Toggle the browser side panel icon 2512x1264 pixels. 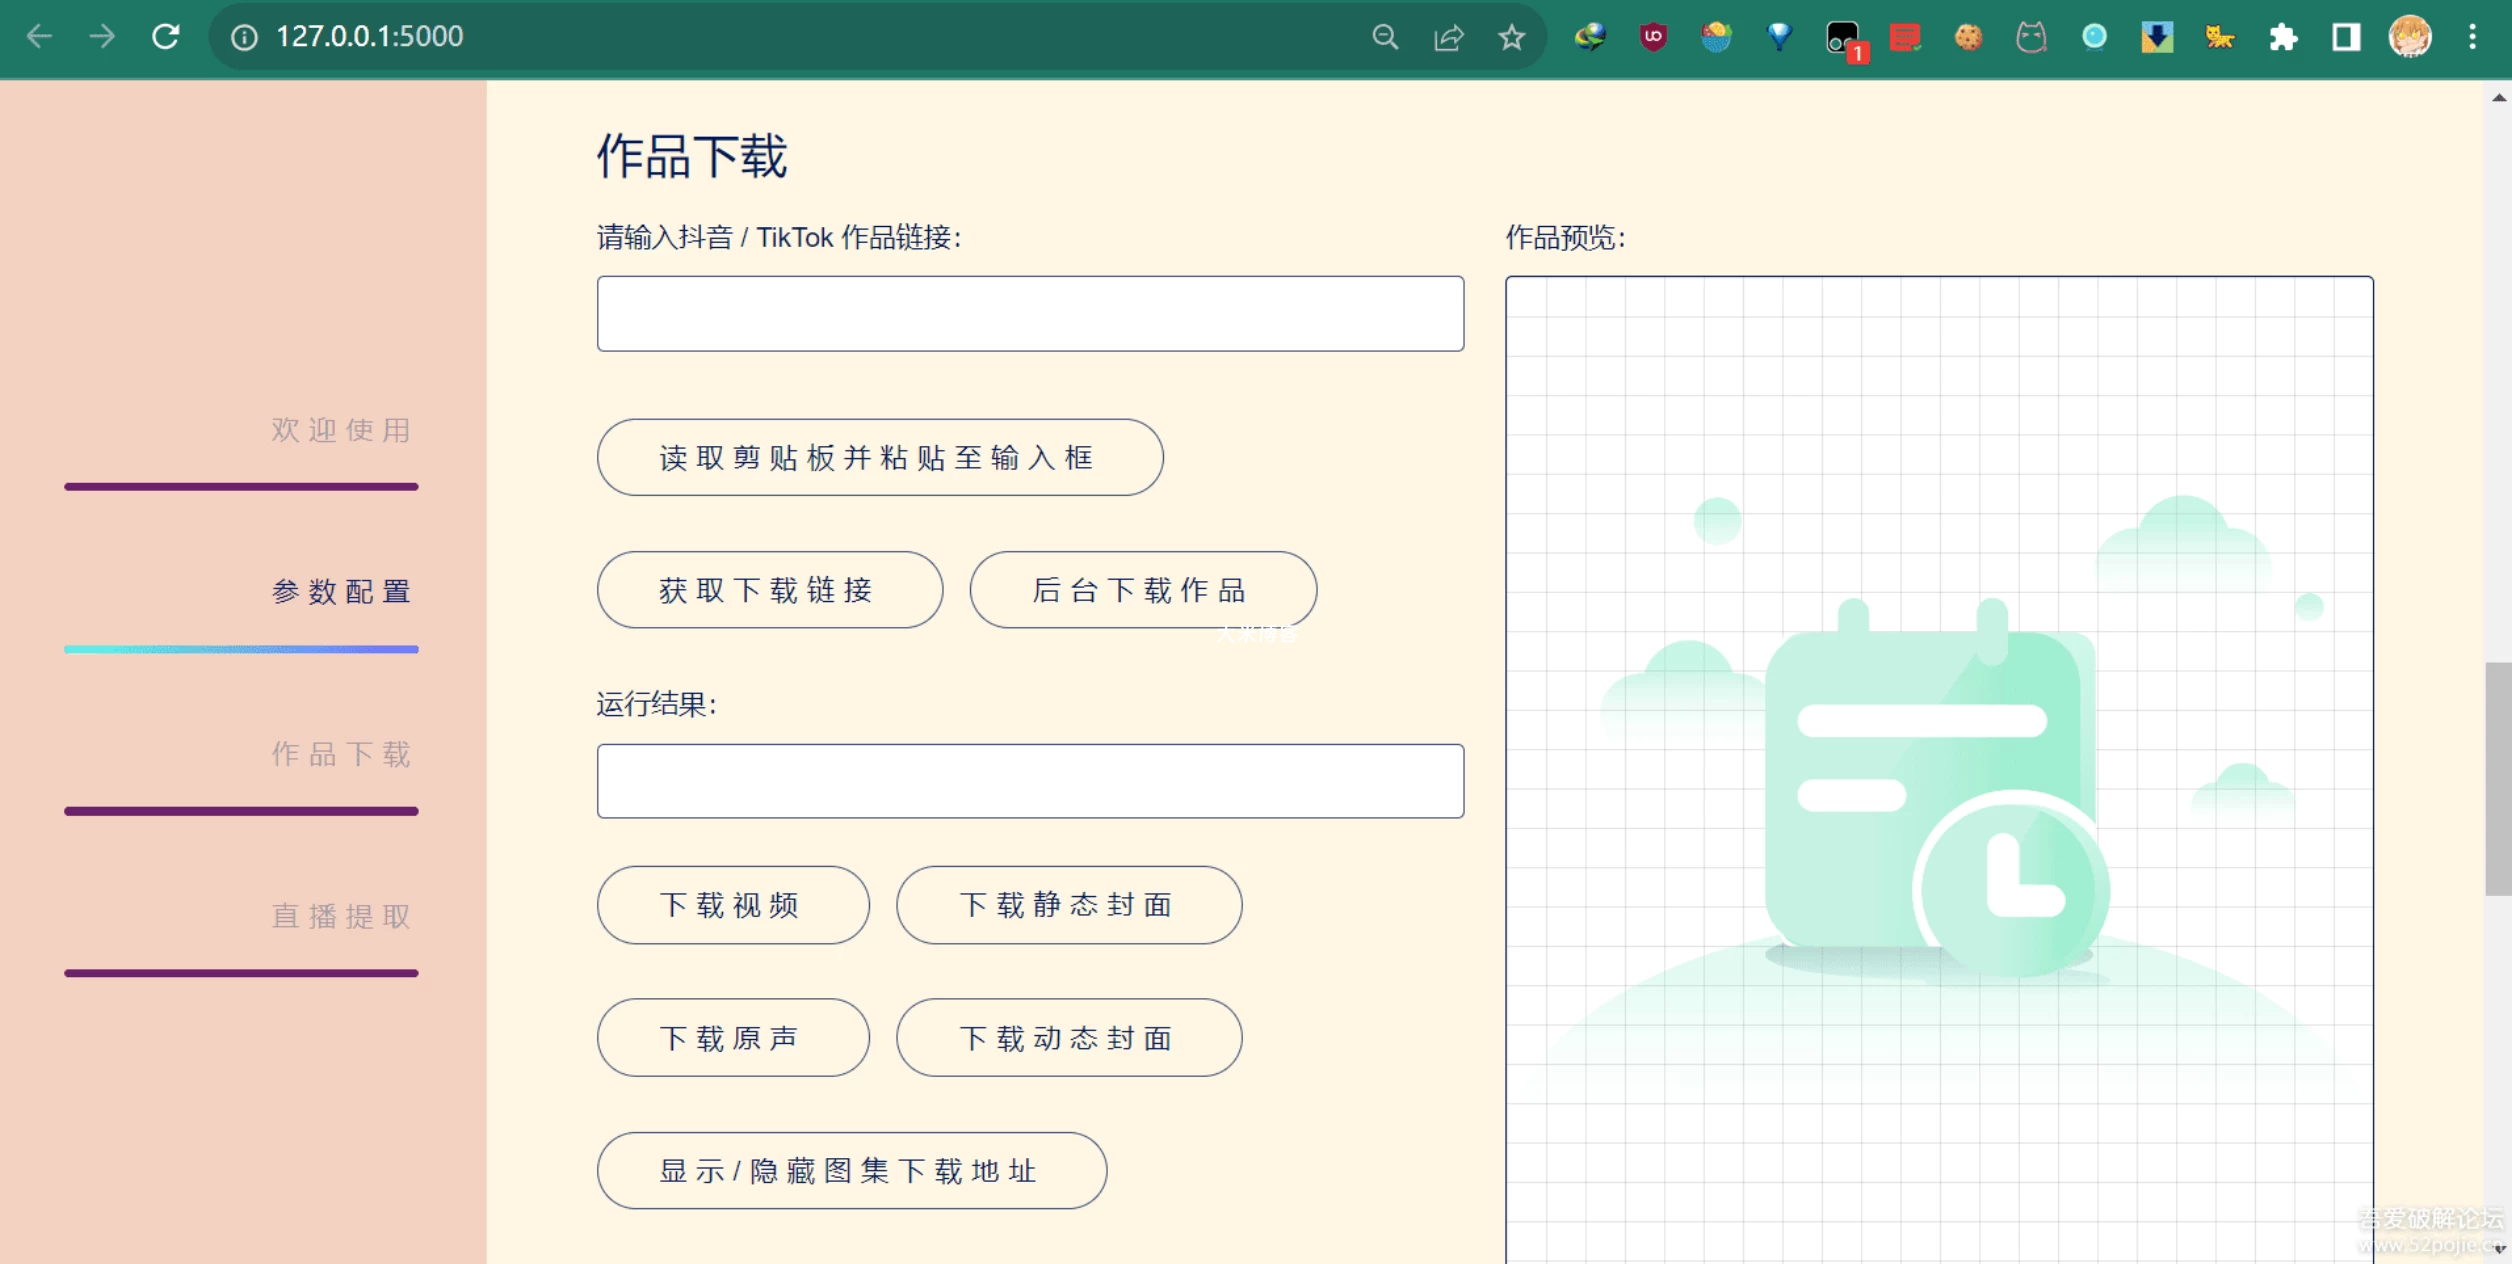click(2346, 38)
